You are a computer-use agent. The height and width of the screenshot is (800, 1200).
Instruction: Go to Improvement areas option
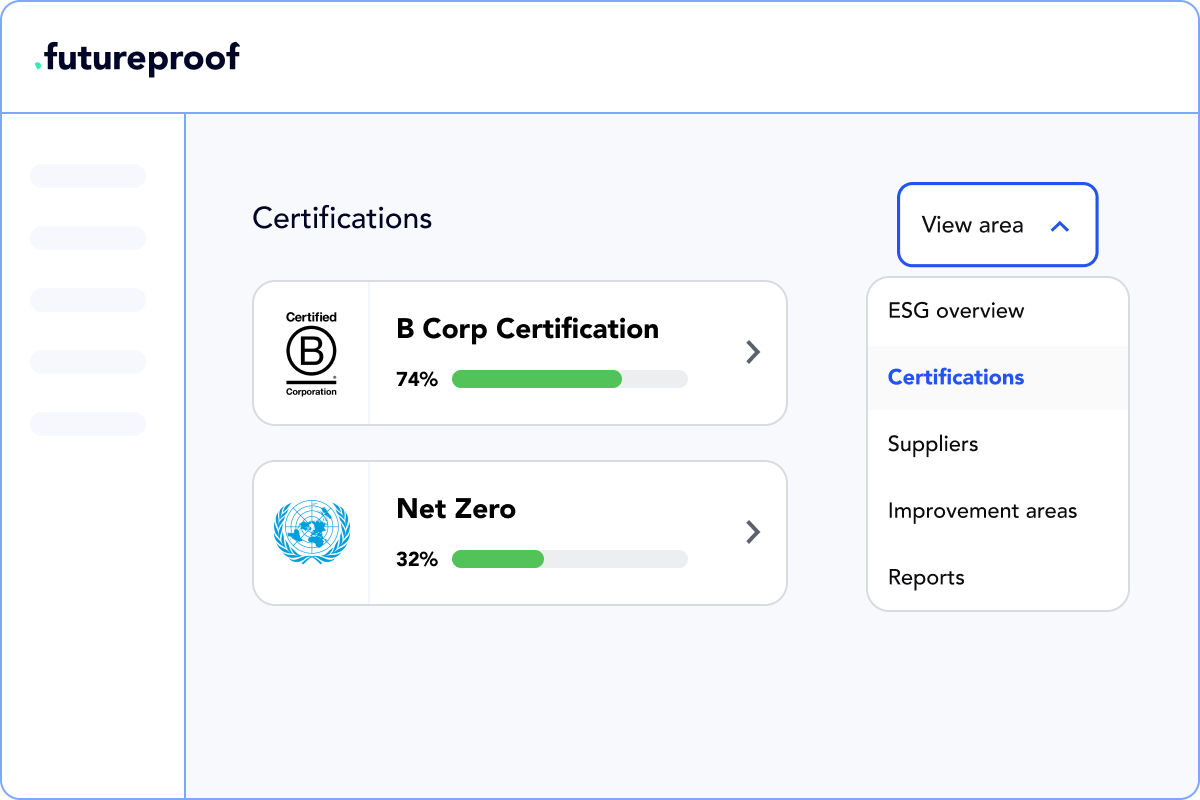tap(982, 511)
